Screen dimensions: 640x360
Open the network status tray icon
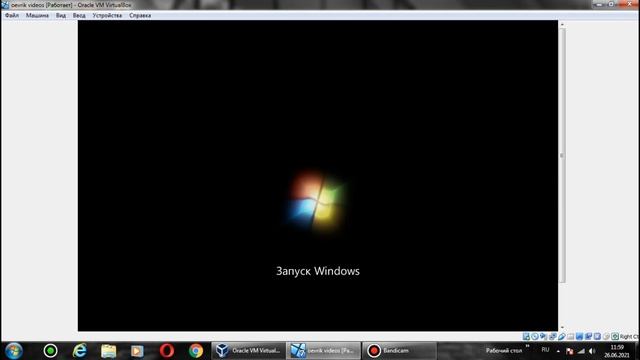coord(581,351)
